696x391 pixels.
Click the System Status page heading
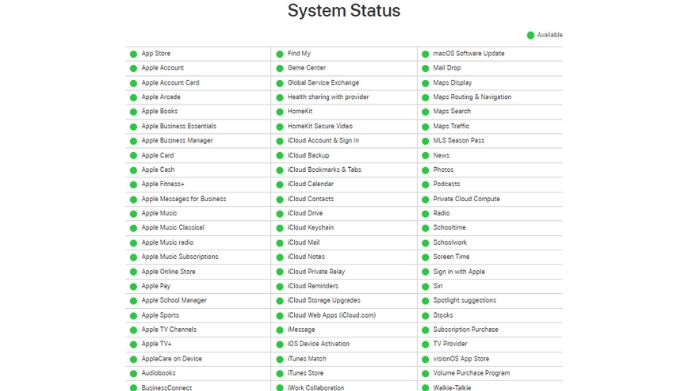click(344, 11)
